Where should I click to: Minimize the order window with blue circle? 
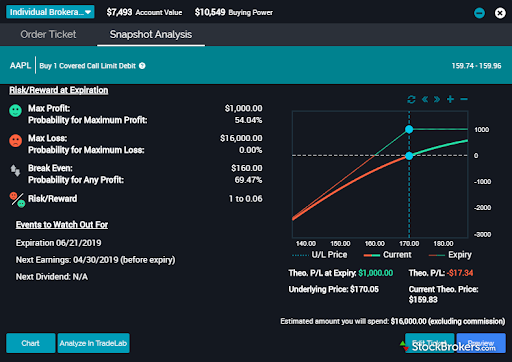point(479,13)
